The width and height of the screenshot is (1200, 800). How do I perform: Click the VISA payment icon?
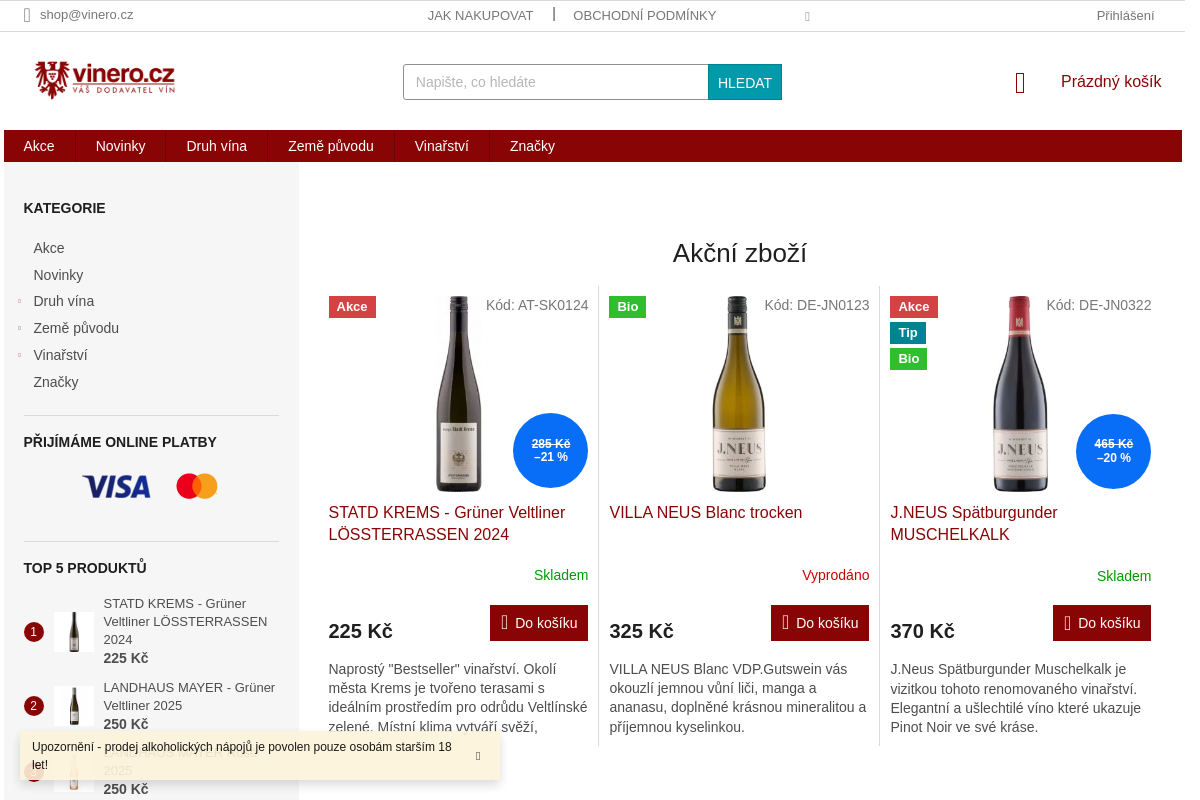tap(116, 486)
